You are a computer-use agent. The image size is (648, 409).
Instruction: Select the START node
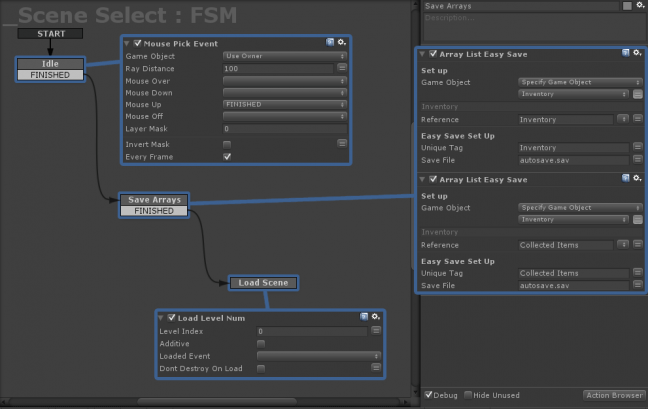point(50,33)
